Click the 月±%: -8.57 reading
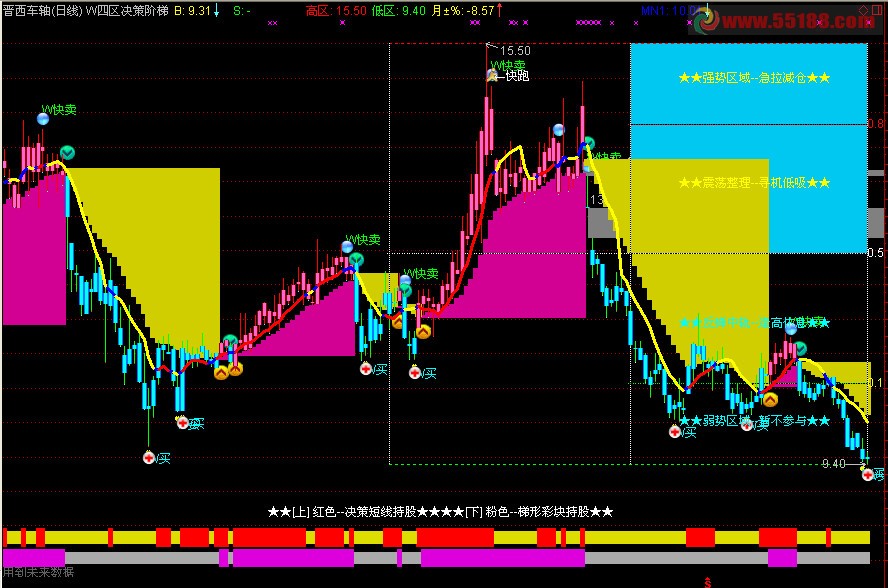The height and width of the screenshot is (588, 888). [463, 11]
